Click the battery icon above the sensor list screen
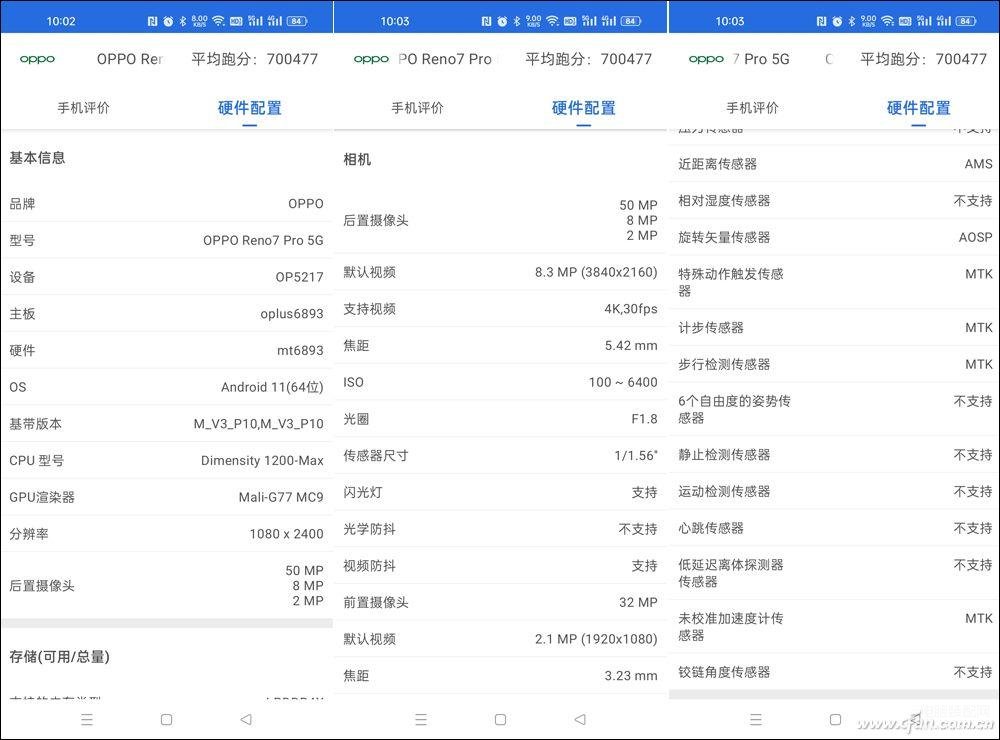Screen dimensions: 1000x740 pos(966,21)
